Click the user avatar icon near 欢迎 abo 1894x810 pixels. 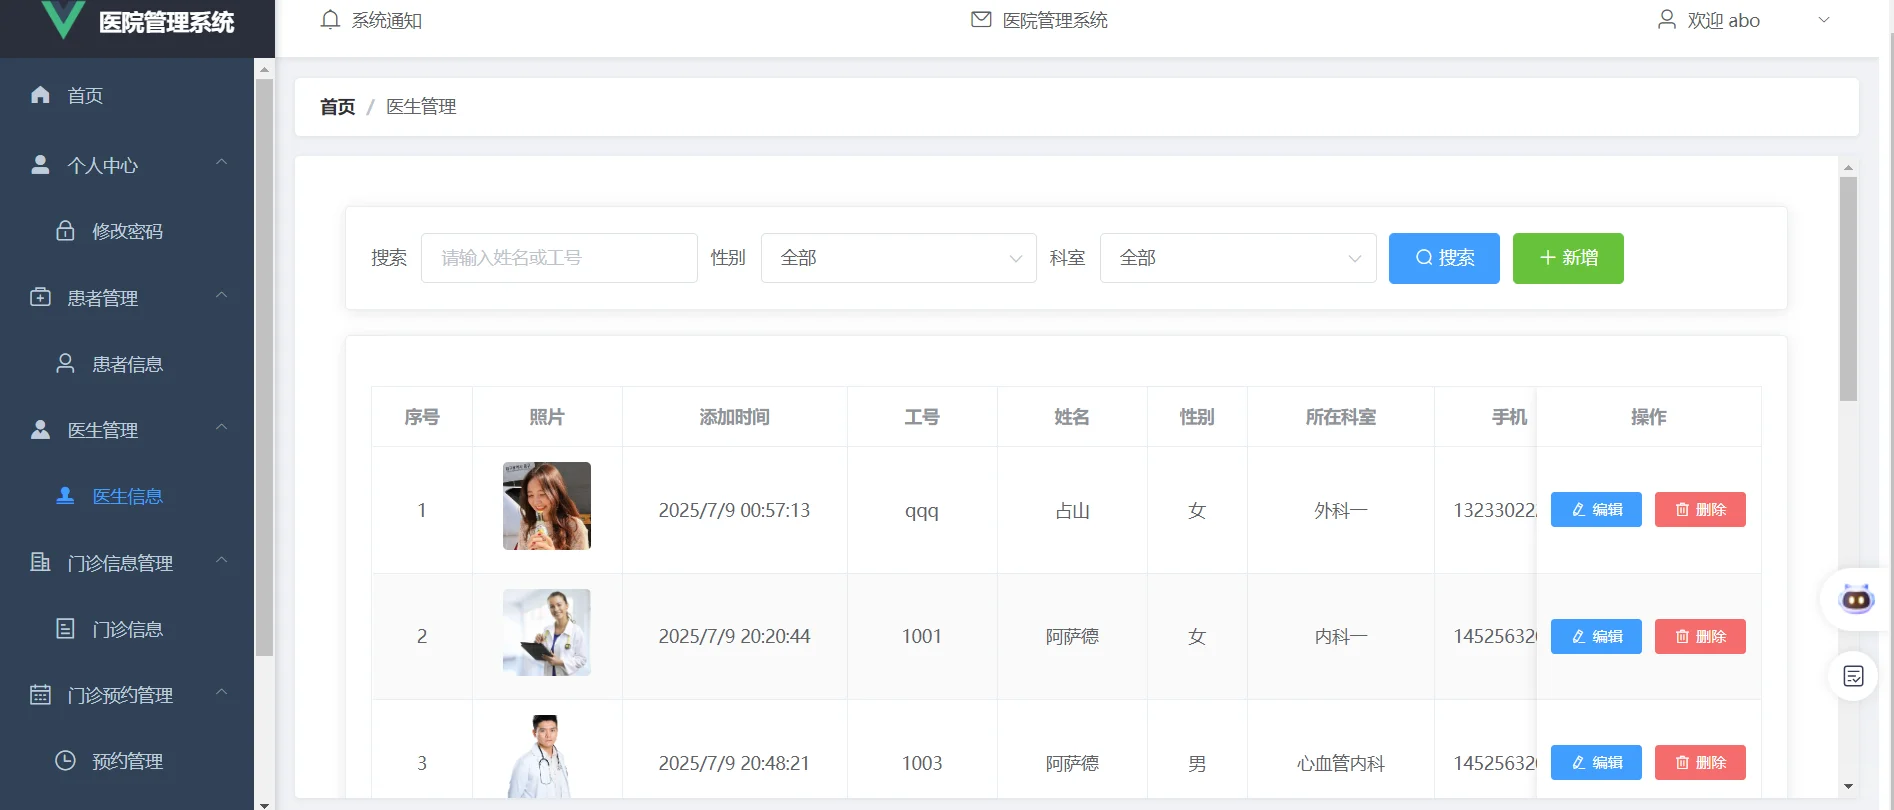(x=1666, y=20)
